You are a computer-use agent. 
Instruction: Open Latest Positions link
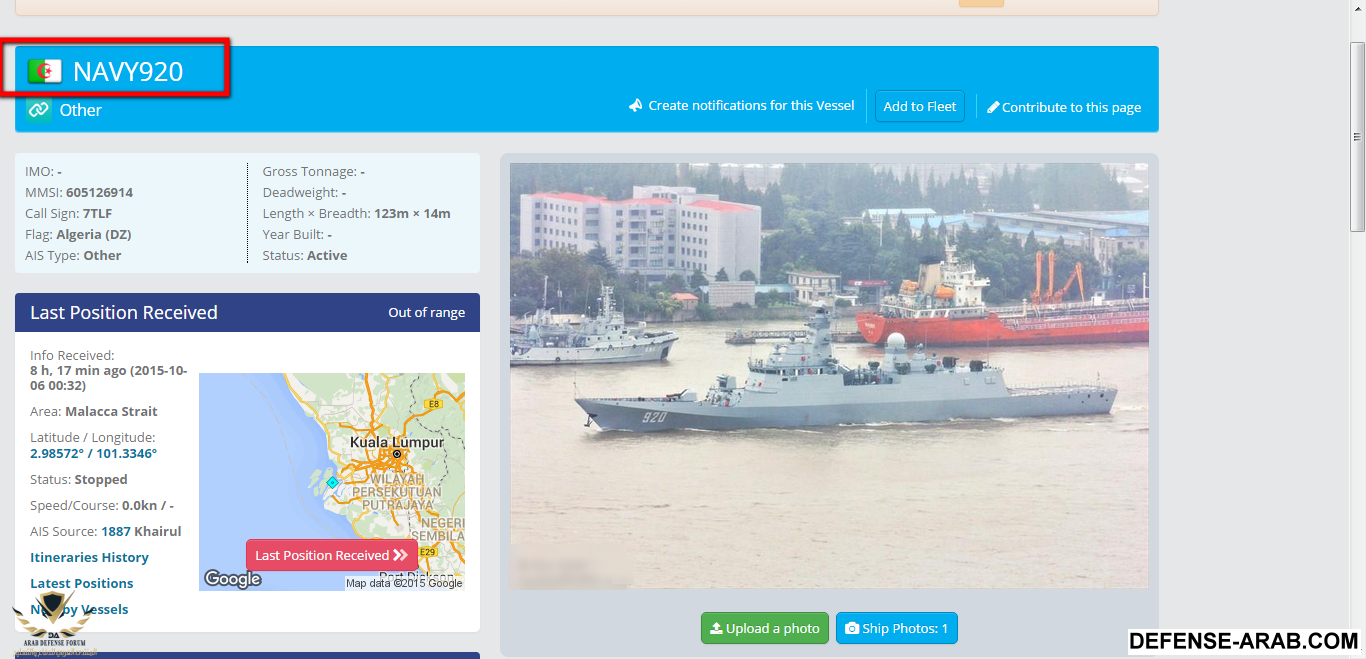coord(81,583)
